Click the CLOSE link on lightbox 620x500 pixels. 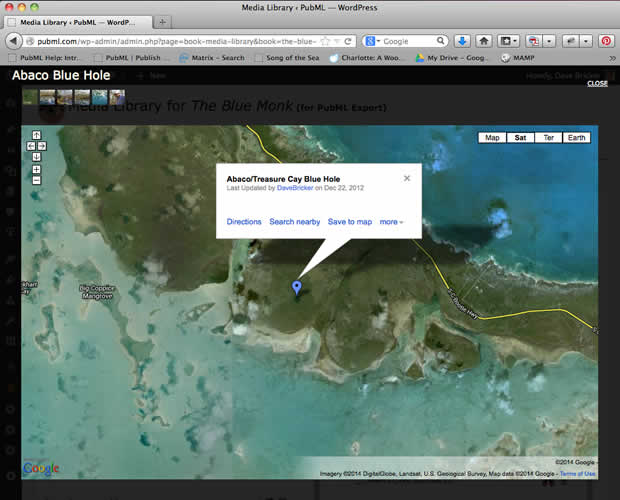click(597, 84)
